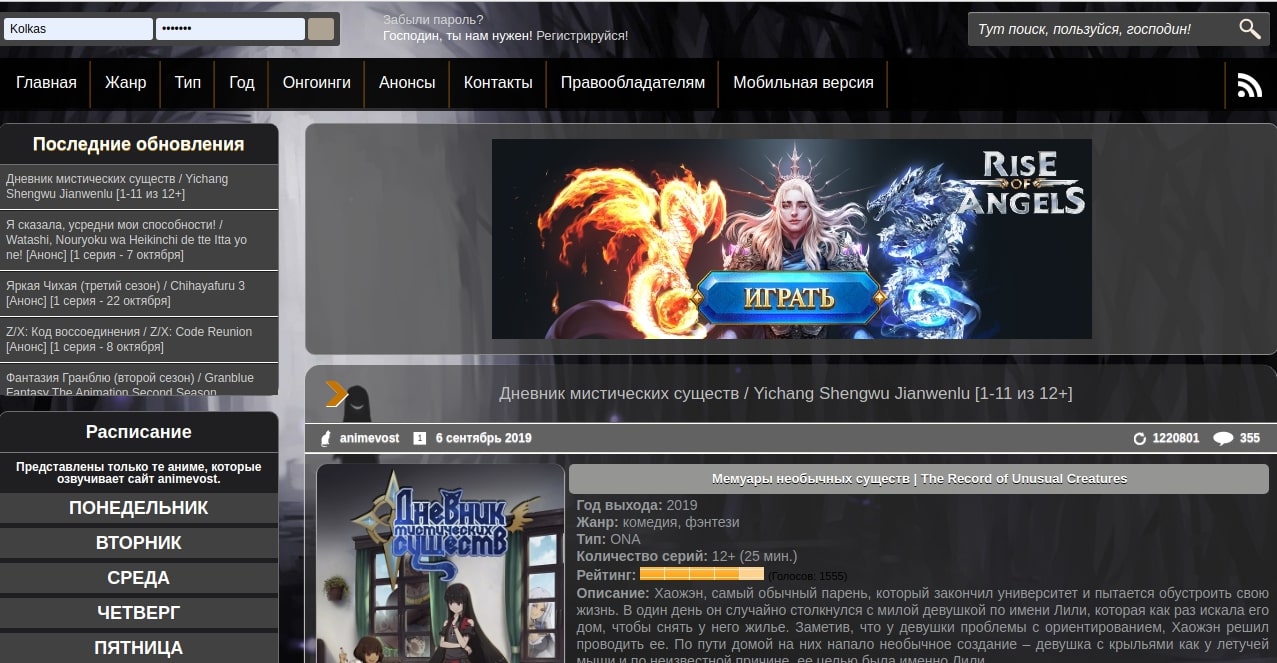Open the Жанр menu

(125, 83)
